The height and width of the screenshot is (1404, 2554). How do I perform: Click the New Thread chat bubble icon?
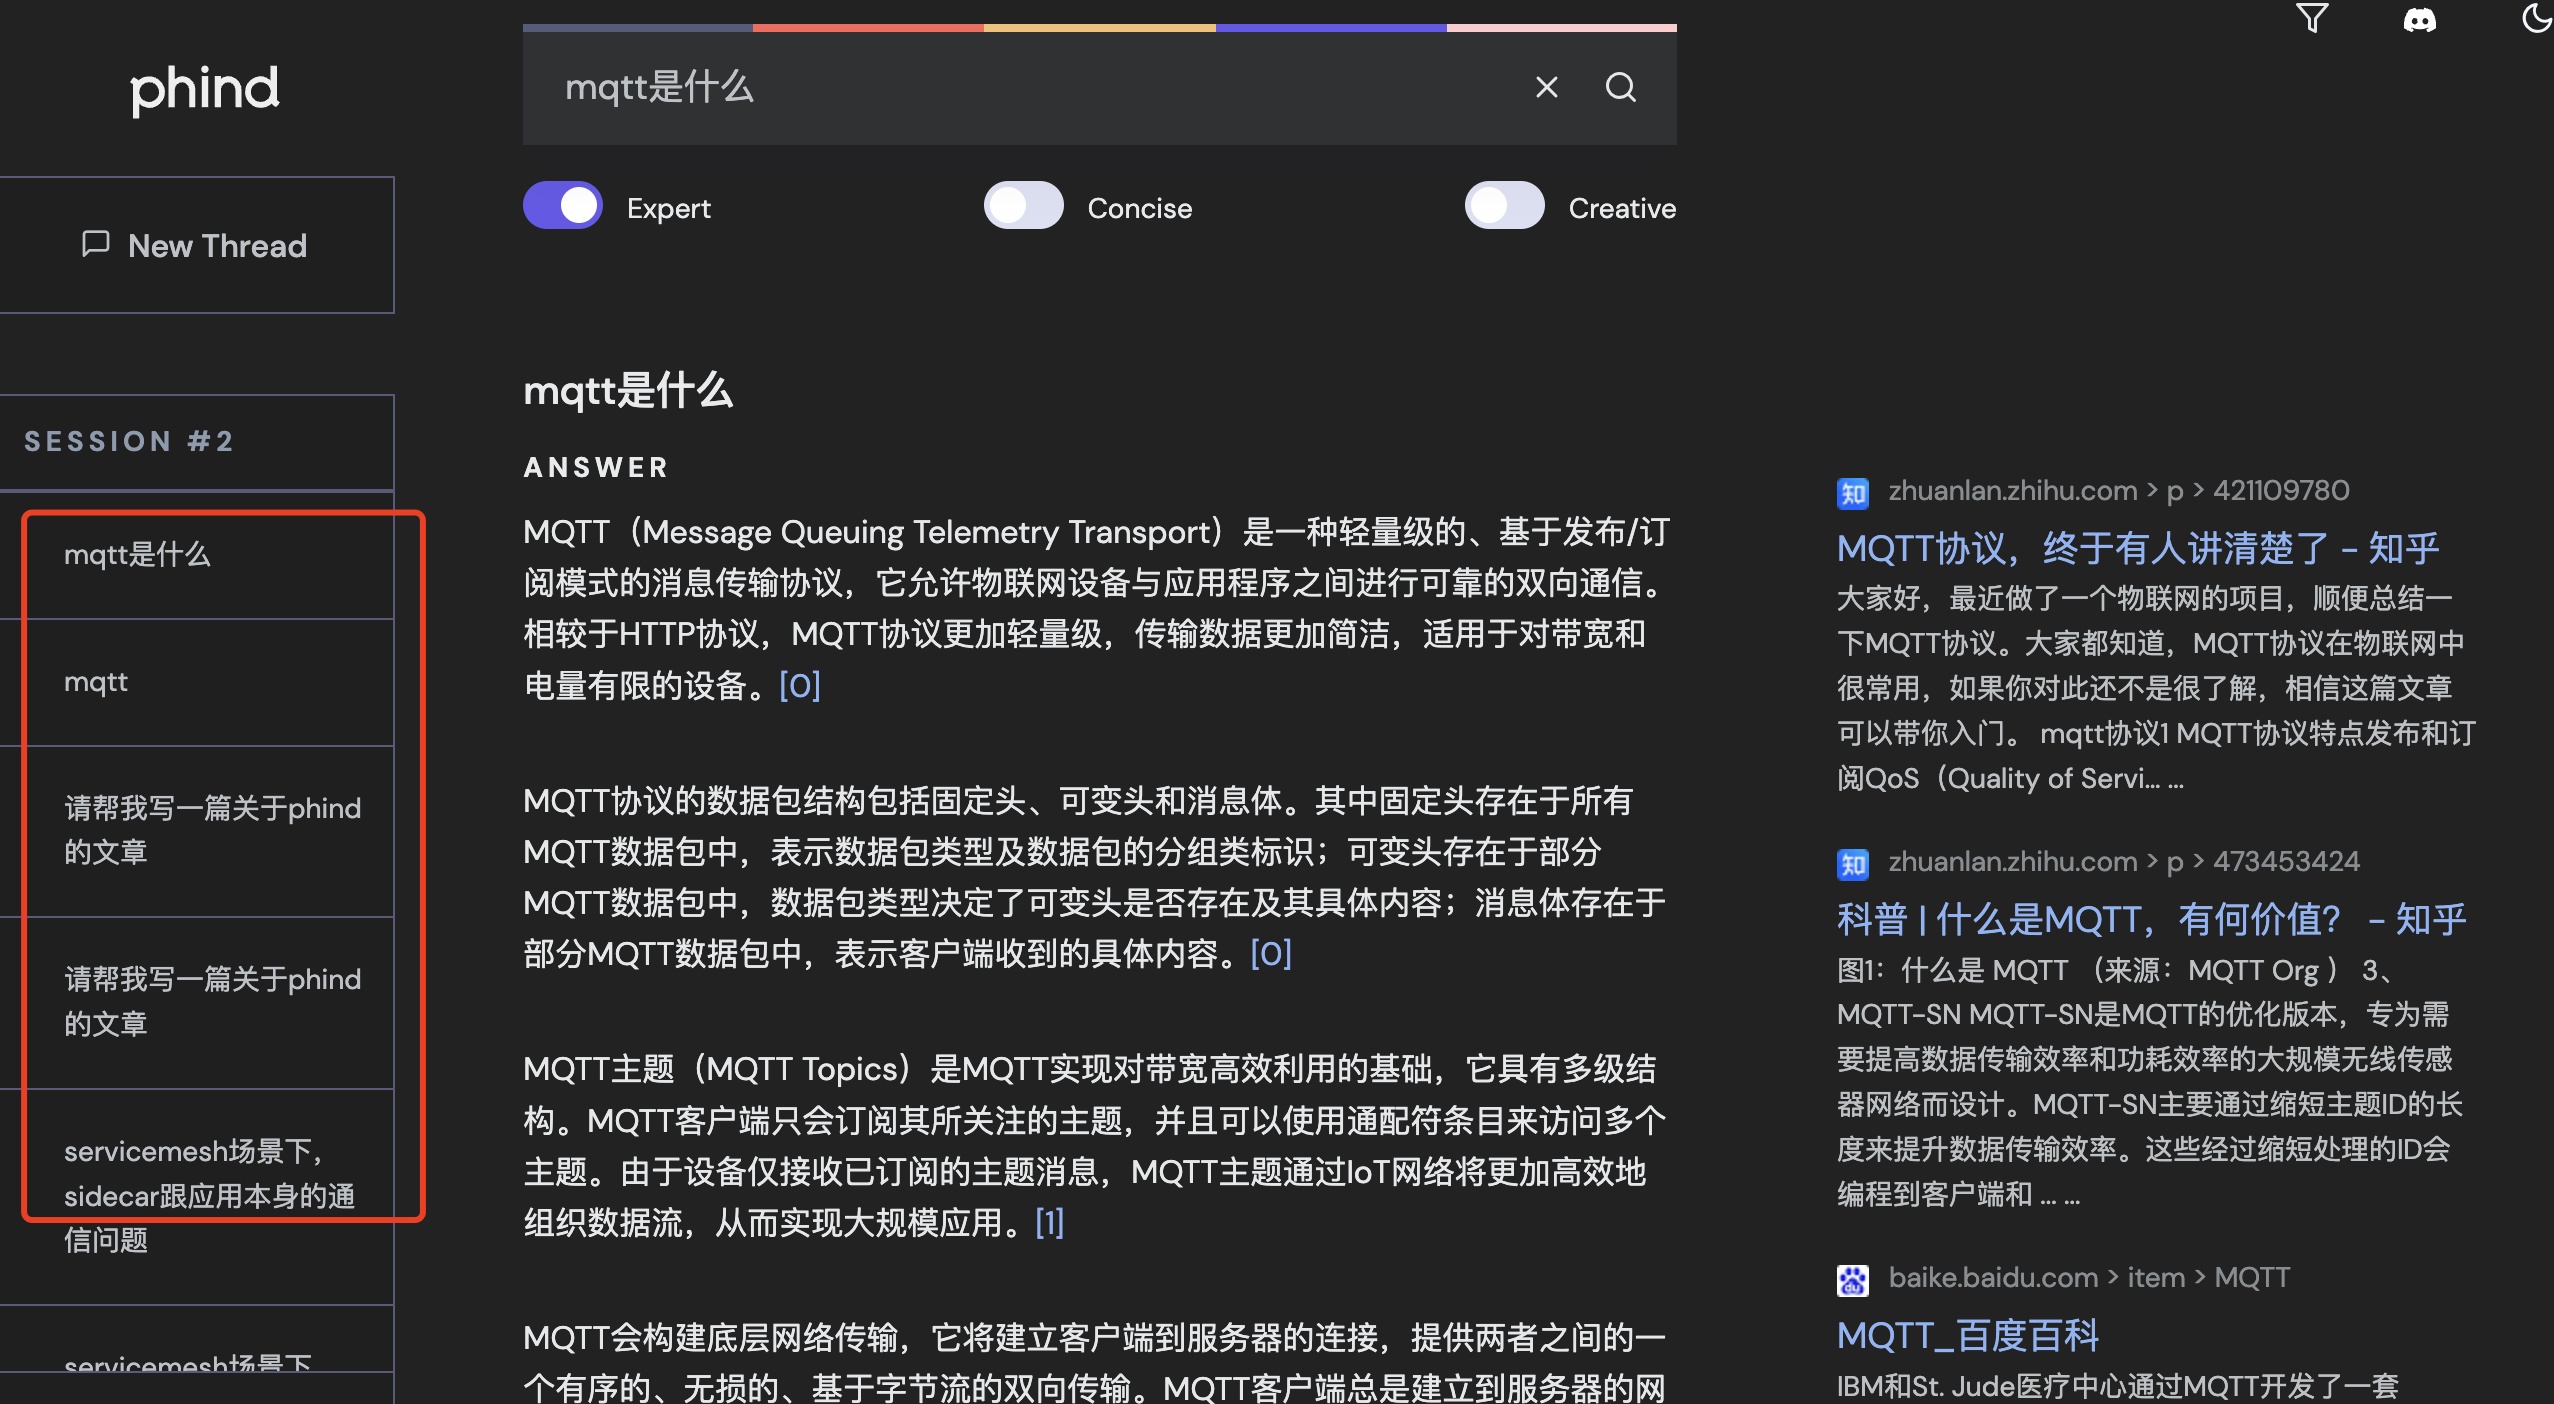pos(96,244)
